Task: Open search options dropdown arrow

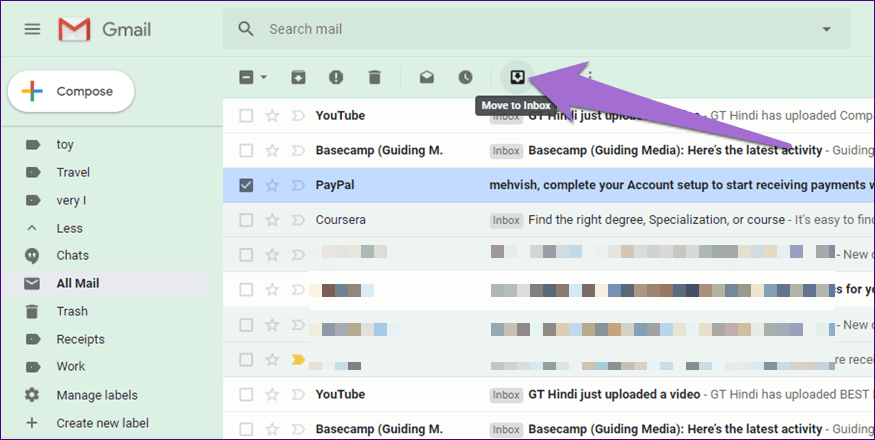Action: [826, 29]
